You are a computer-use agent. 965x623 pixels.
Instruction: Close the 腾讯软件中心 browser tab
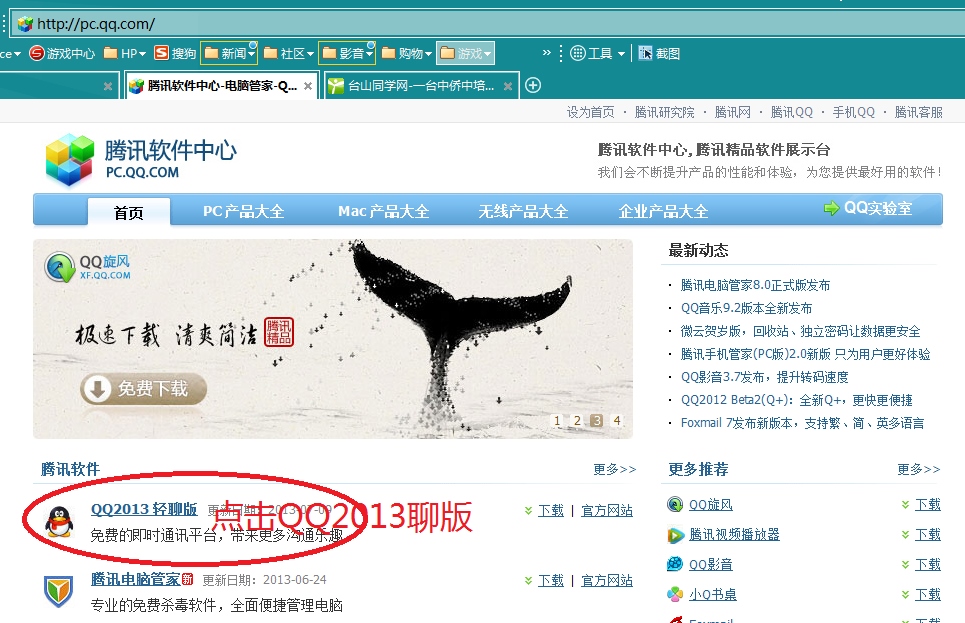(x=308, y=86)
